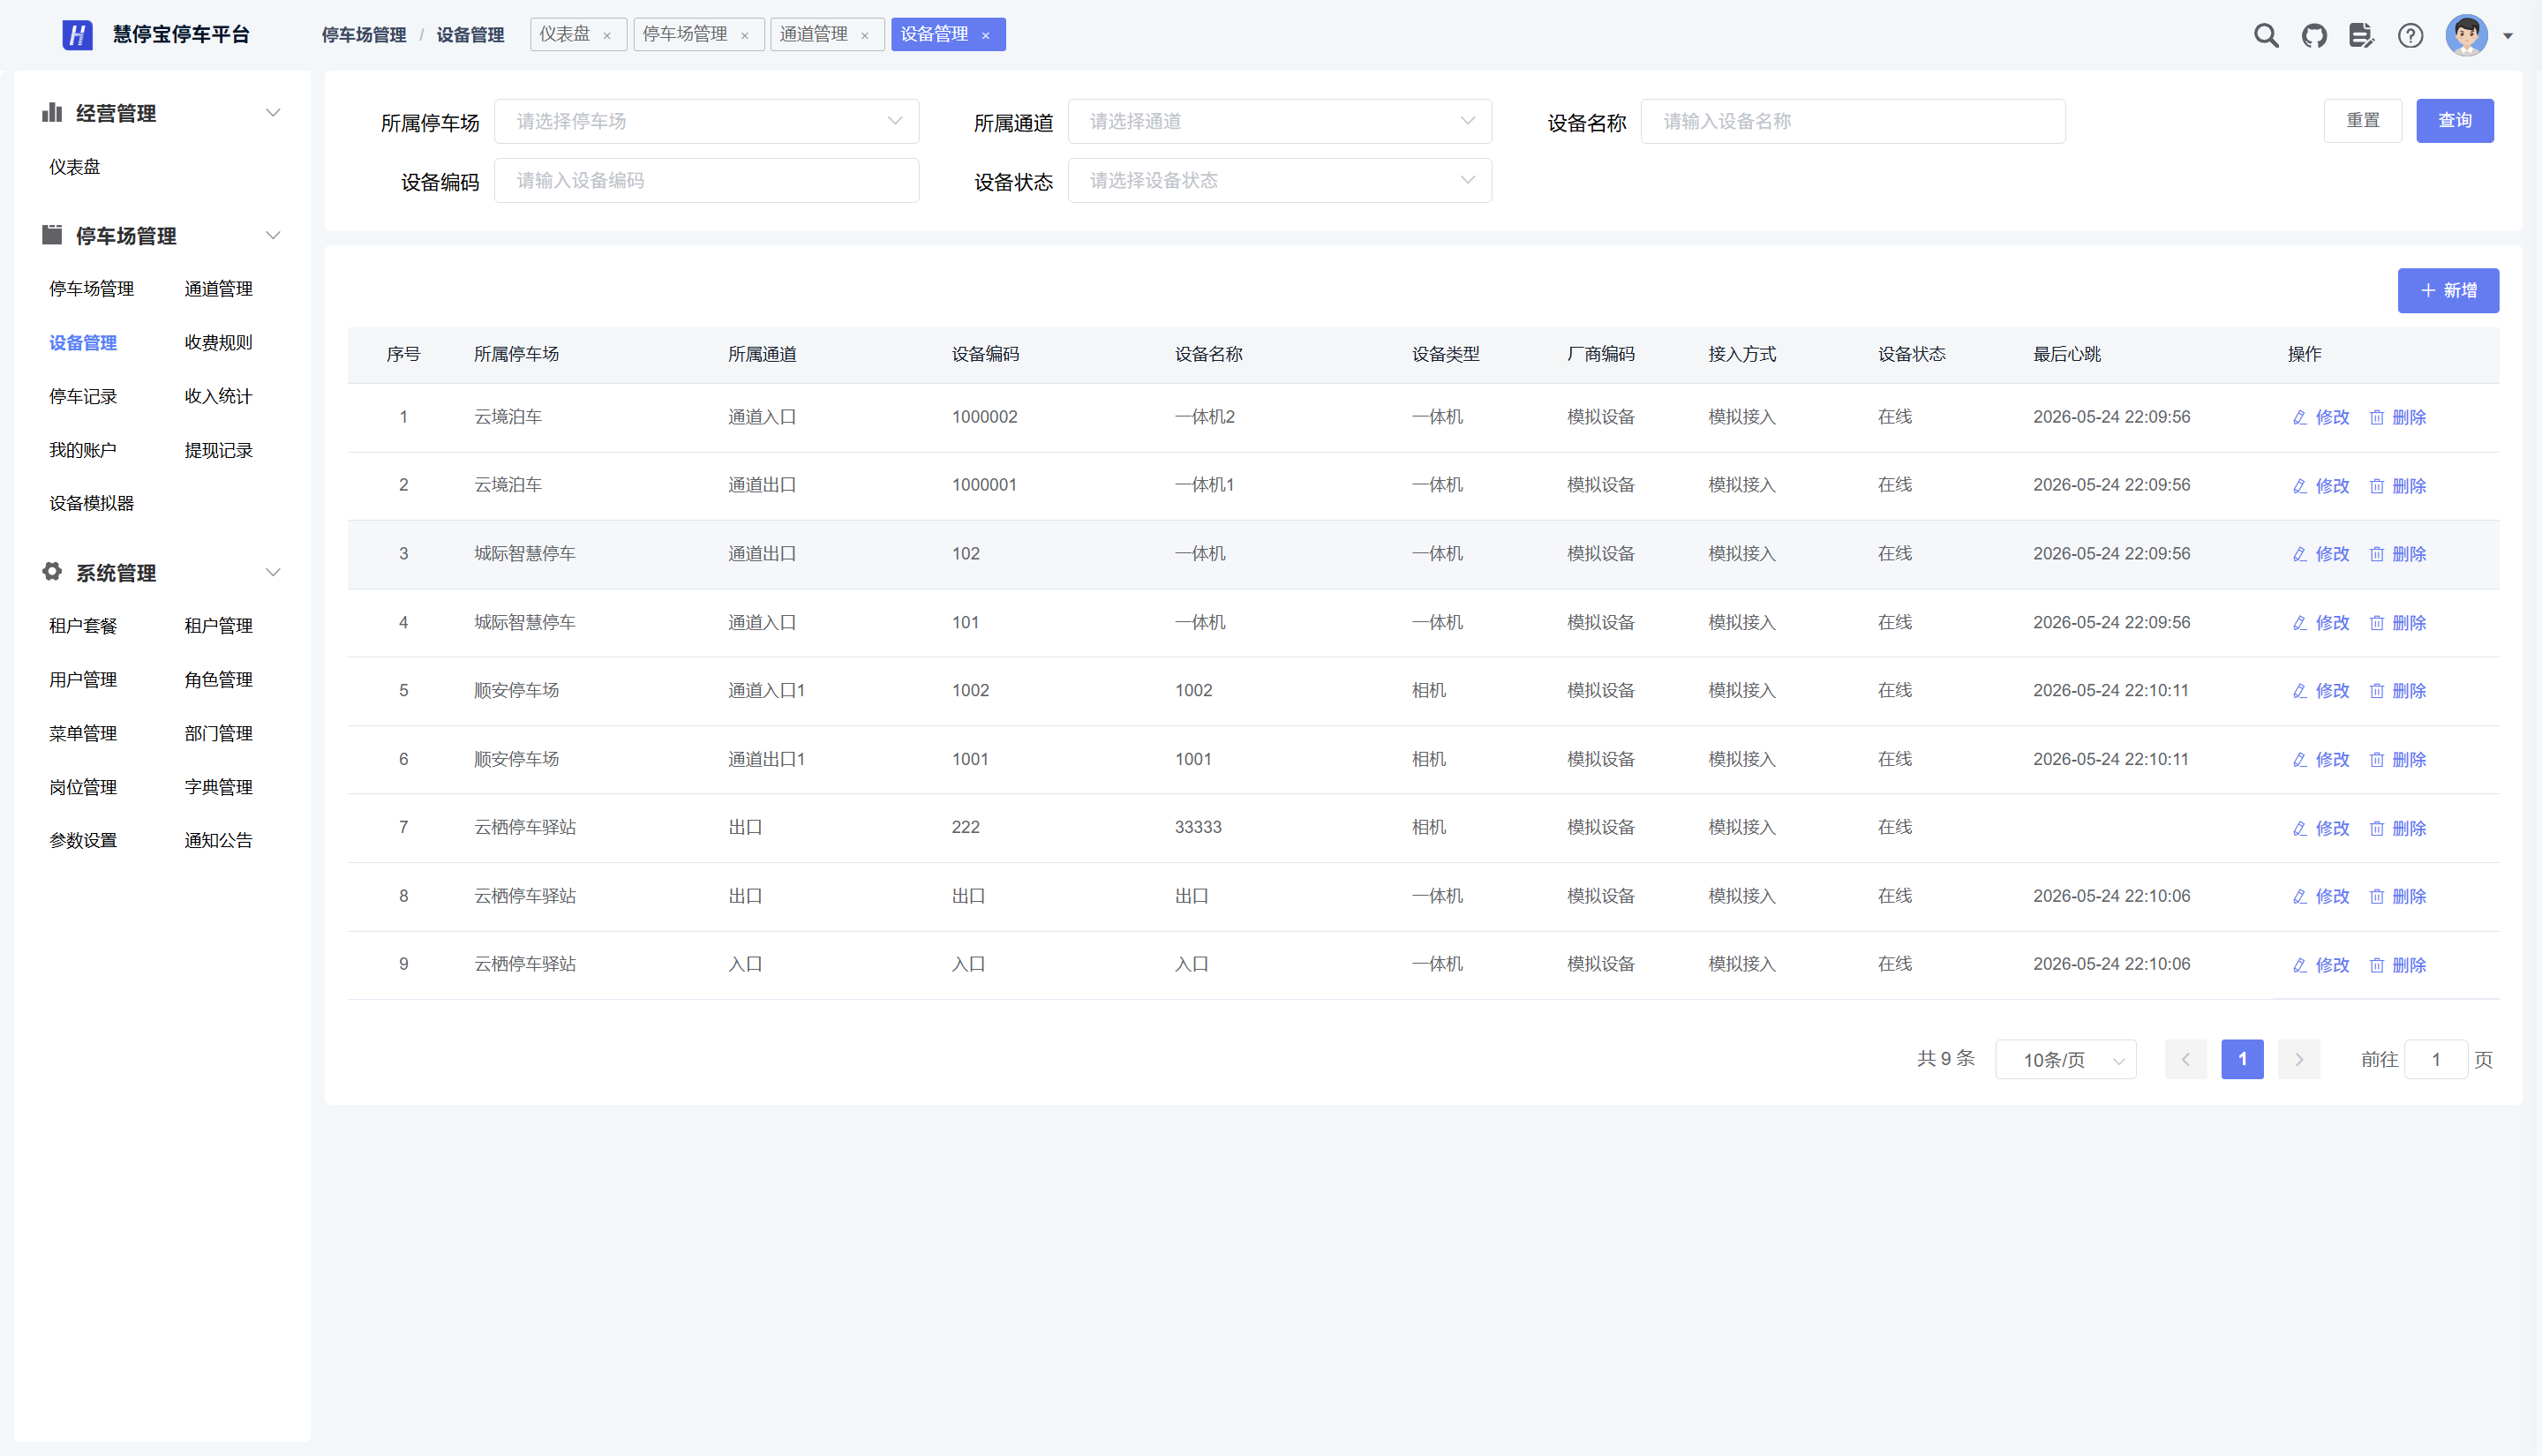Click delete icon for device code 222
This screenshot has width=2542, height=1456.
pyautogui.click(x=2376, y=829)
